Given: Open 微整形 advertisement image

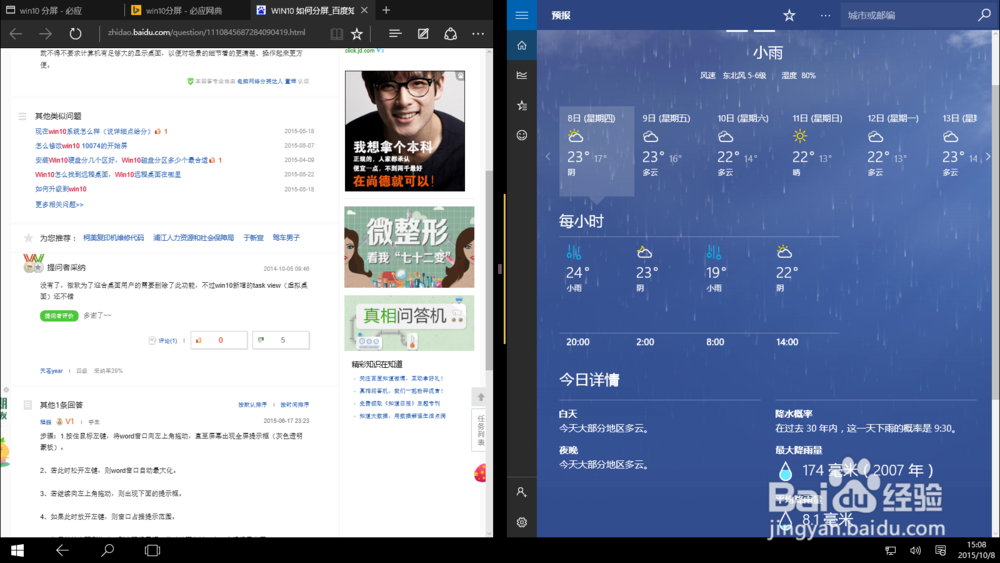Looking at the screenshot, I should pos(409,247).
